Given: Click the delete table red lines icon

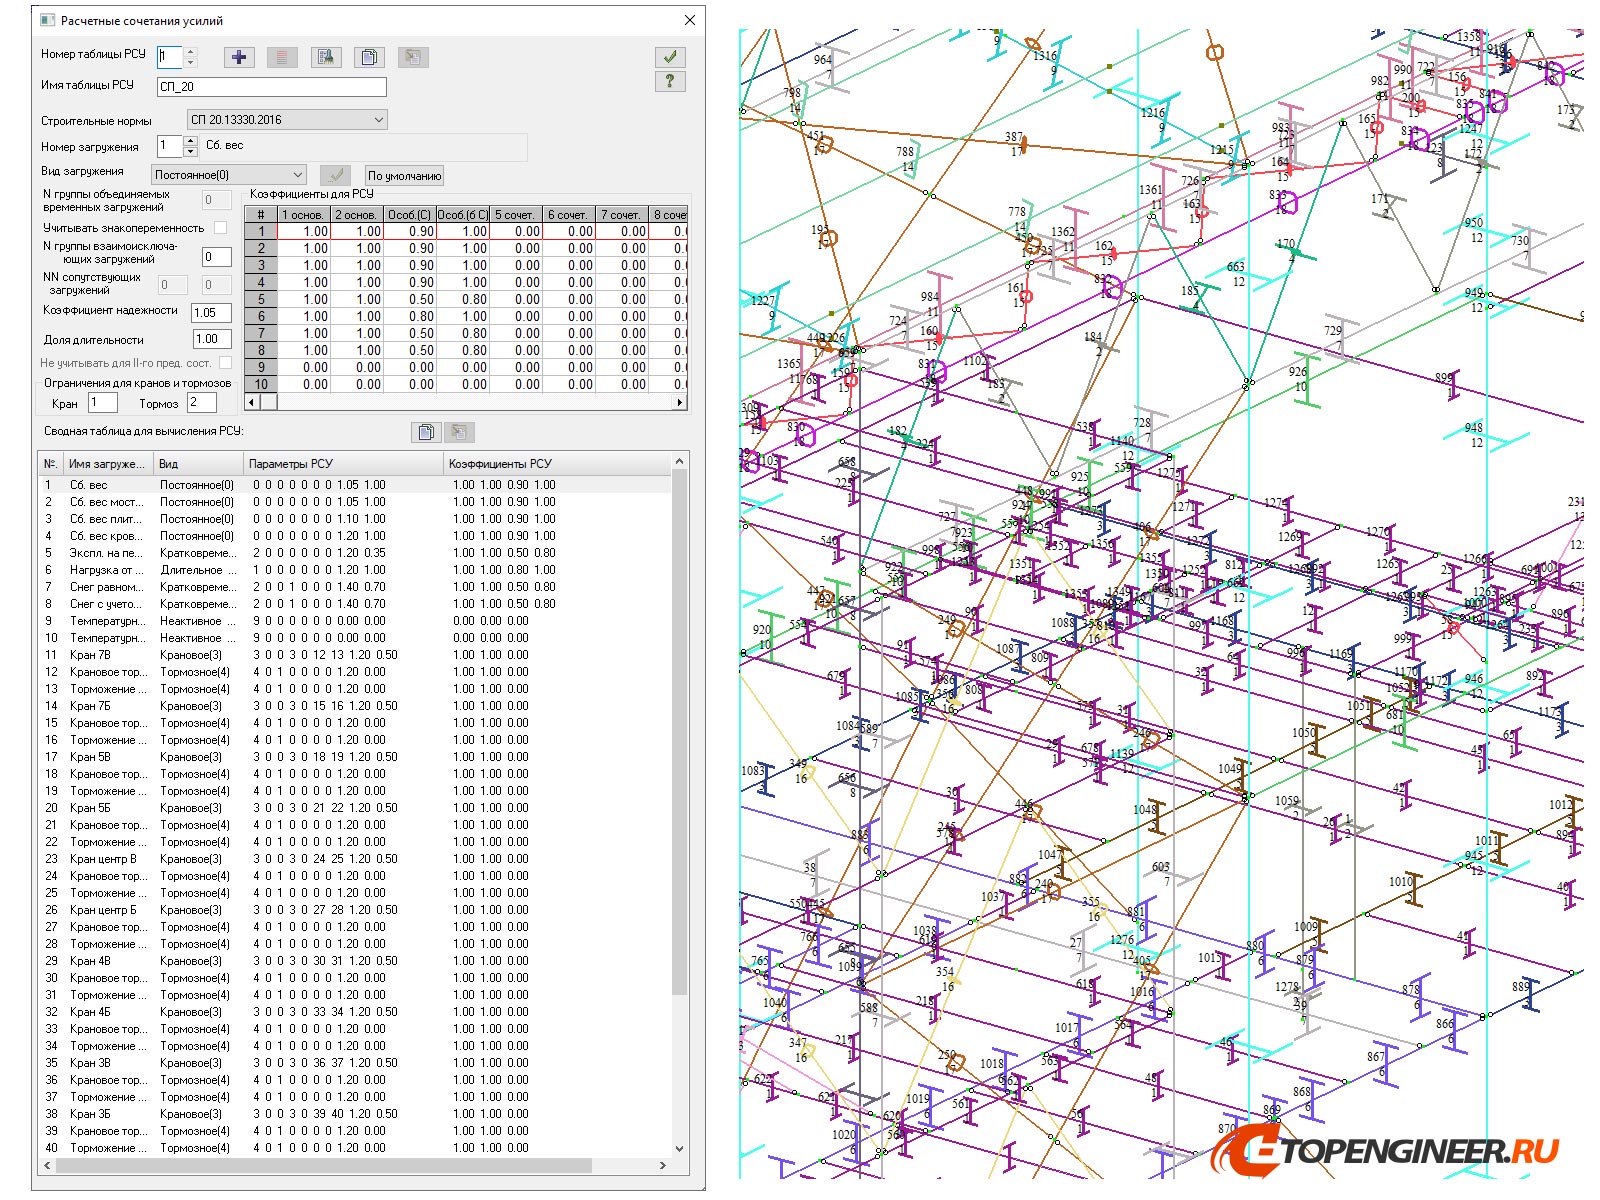Looking at the screenshot, I should tap(282, 57).
